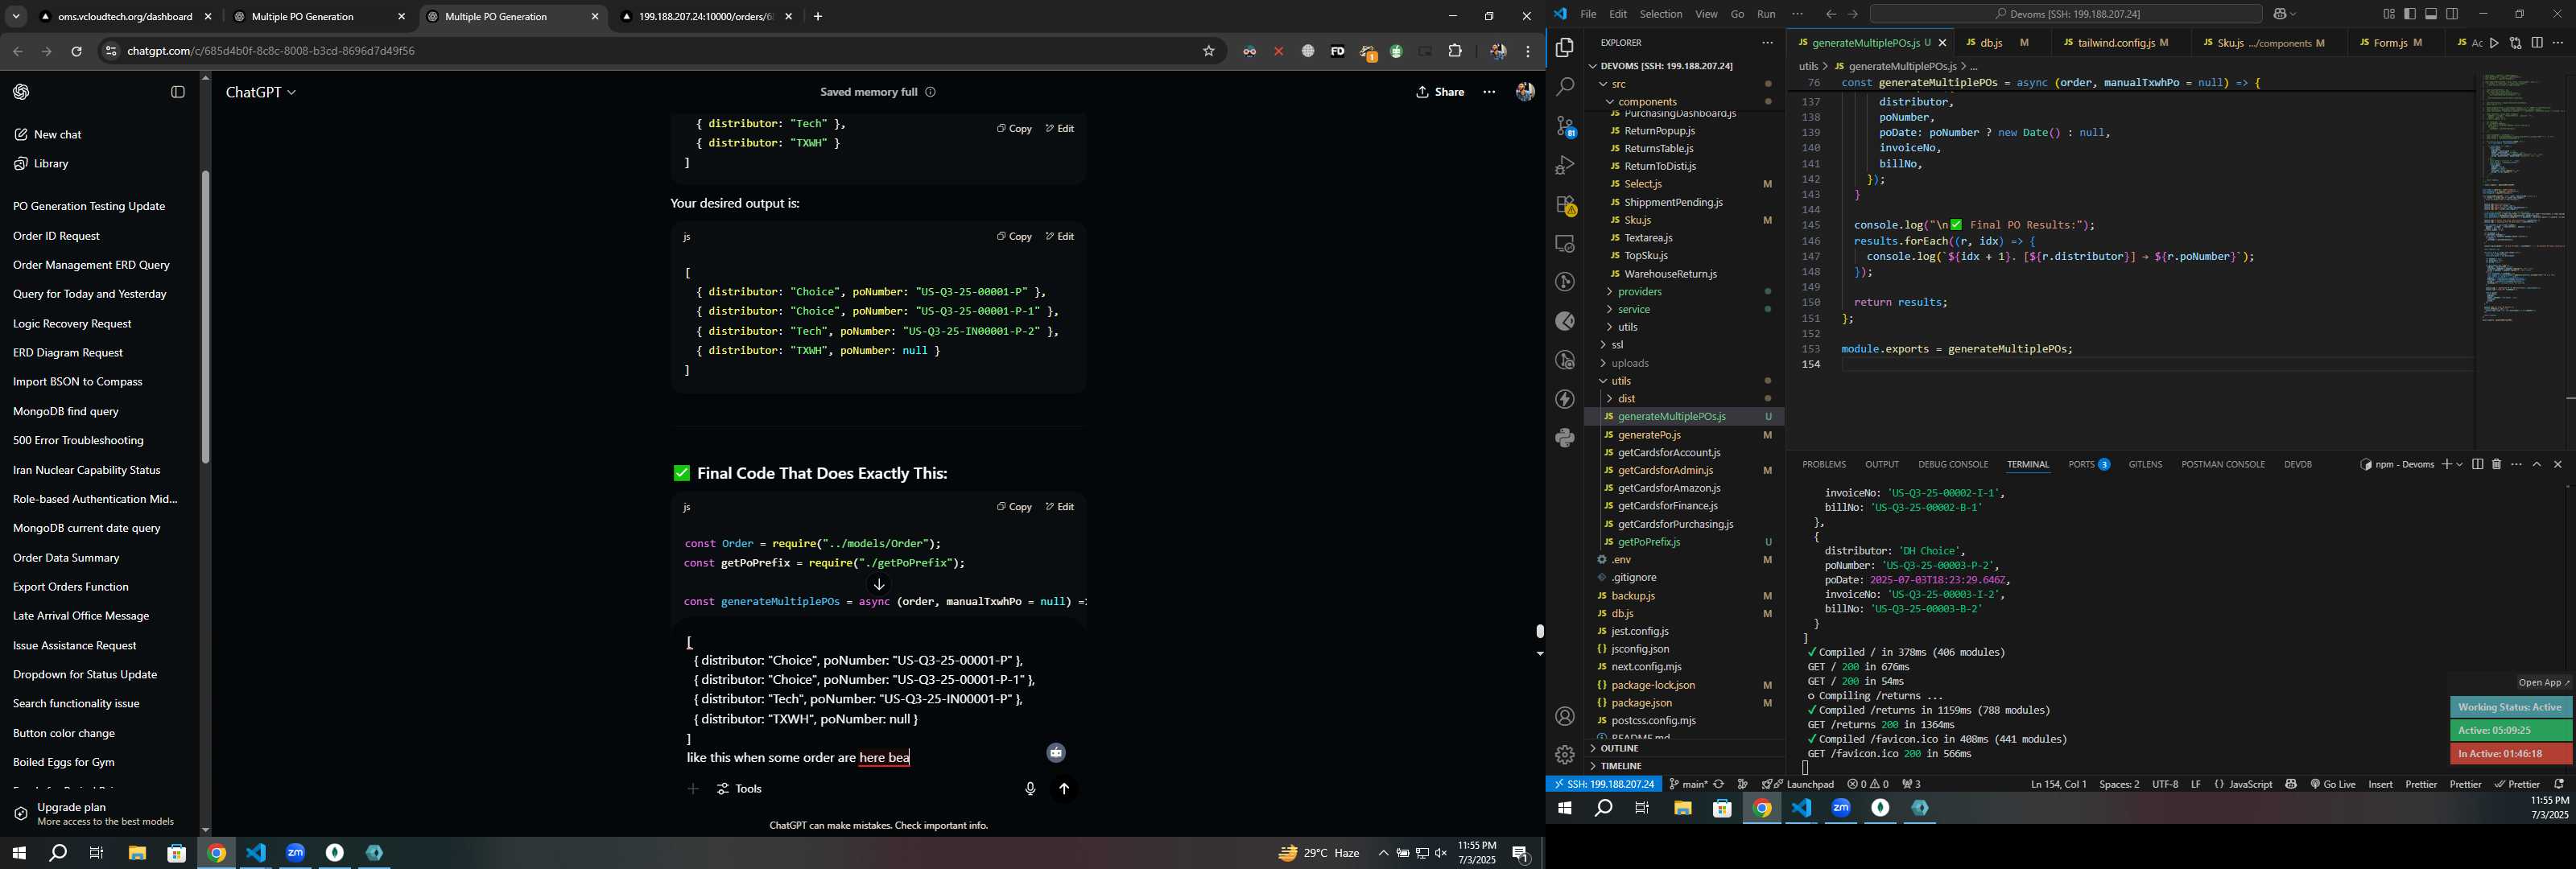Switch to the db.js editor tab
2576x869 pixels.
(1991, 43)
